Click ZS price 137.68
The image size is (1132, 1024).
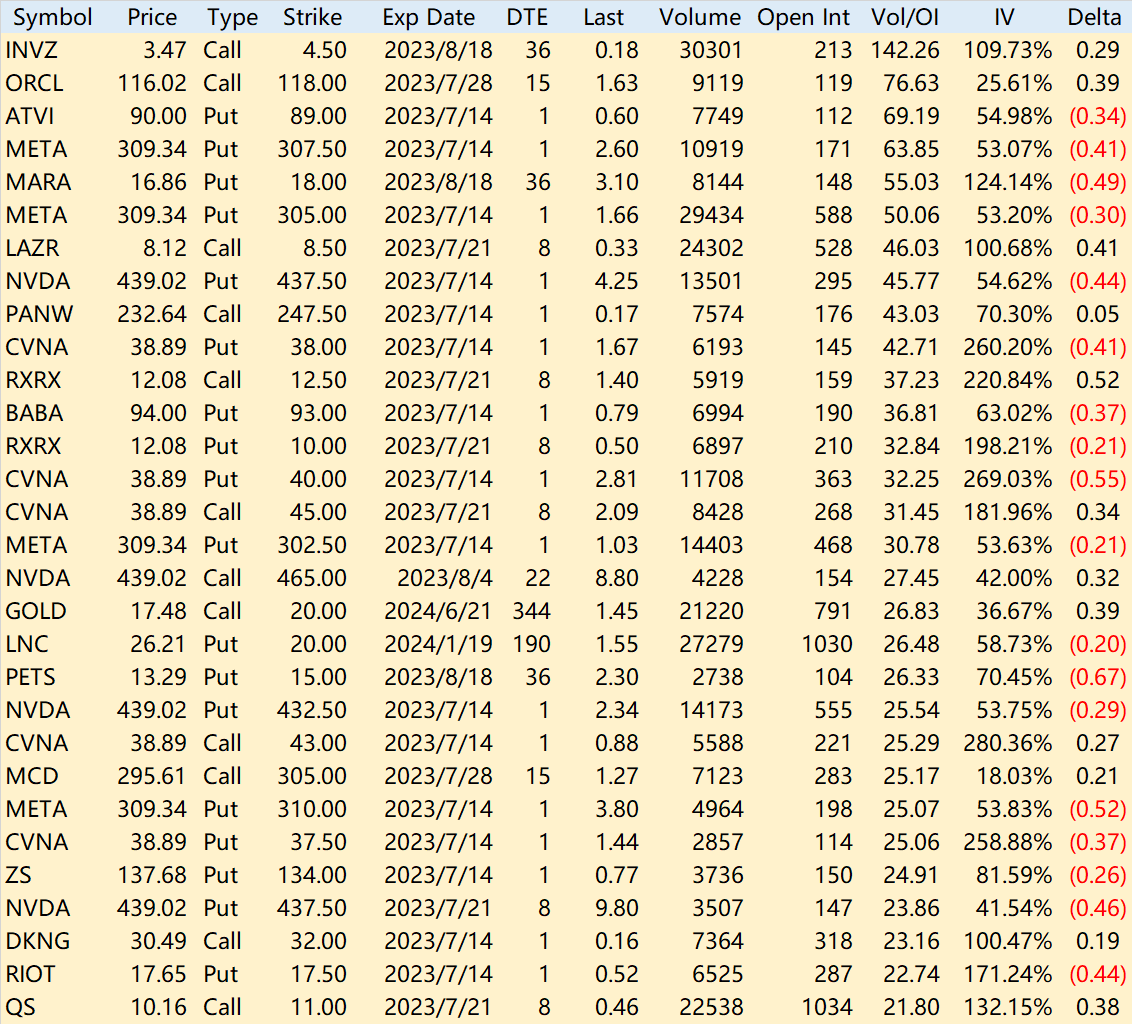point(152,875)
